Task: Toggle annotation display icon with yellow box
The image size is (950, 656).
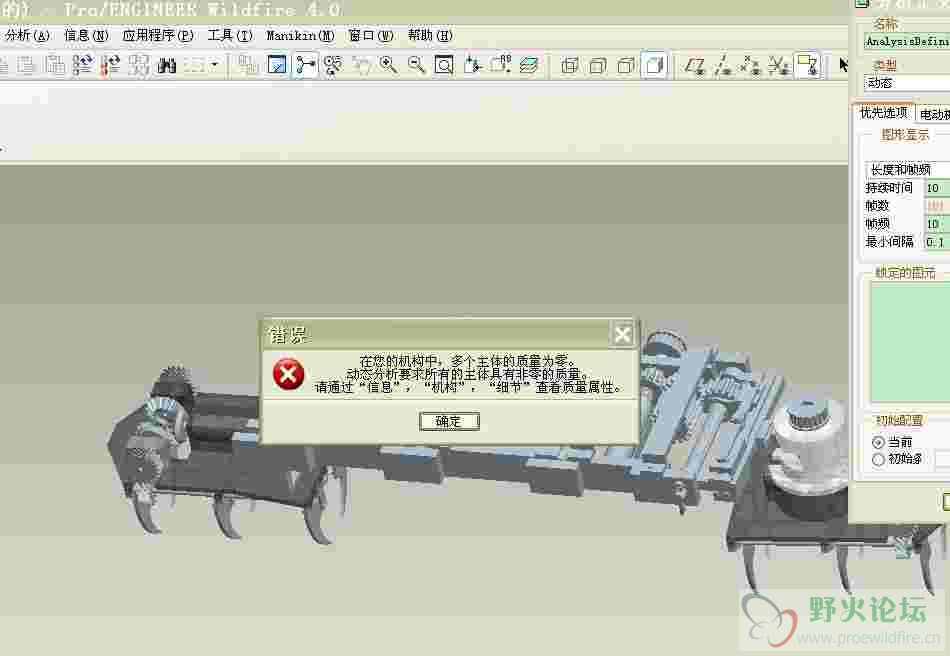Action: coord(808,65)
